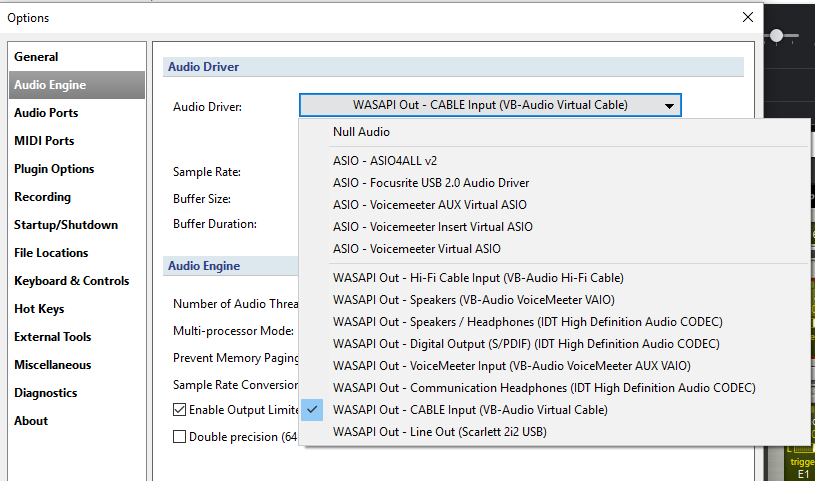Screen dimensions: 815x481
Task: Collapse the Audio Driver dropdown arrow
Action: 669,106
